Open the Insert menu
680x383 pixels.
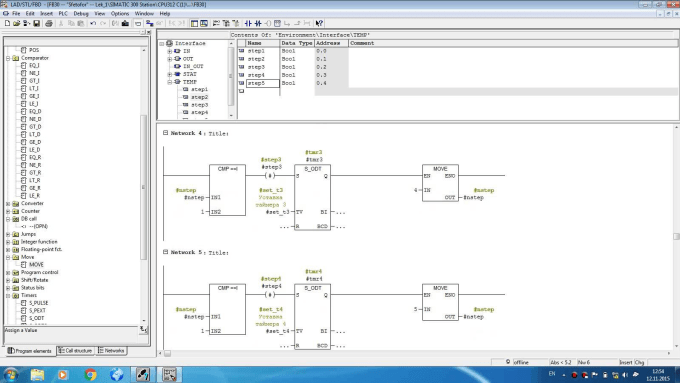point(46,13)
